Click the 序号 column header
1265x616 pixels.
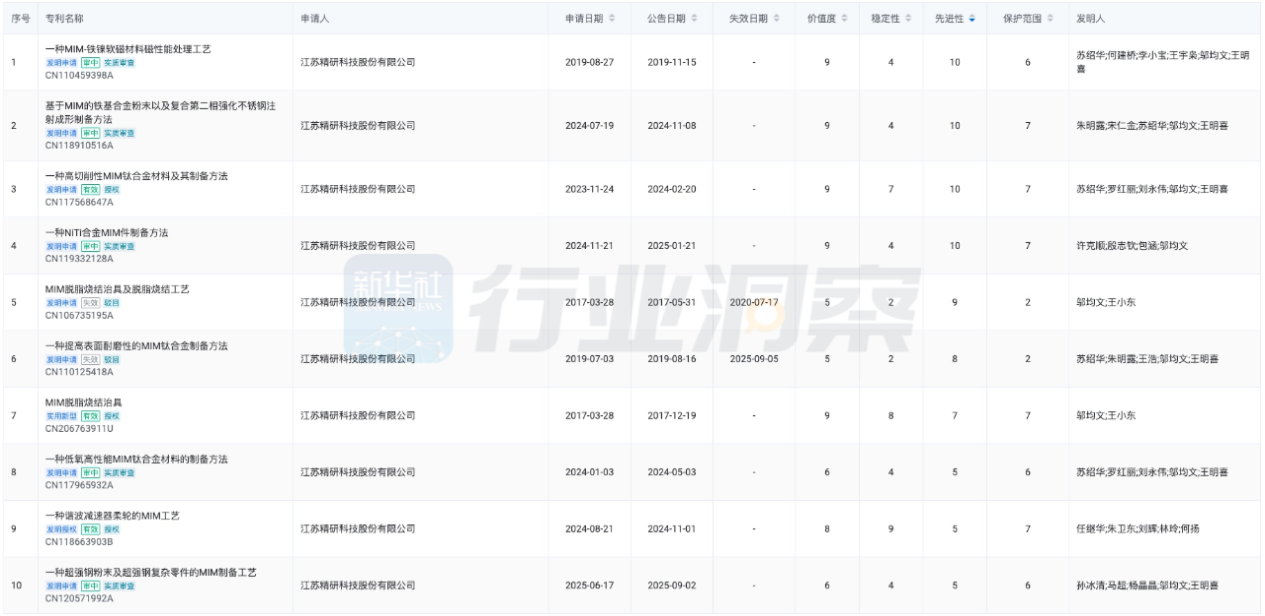(20, 19)
